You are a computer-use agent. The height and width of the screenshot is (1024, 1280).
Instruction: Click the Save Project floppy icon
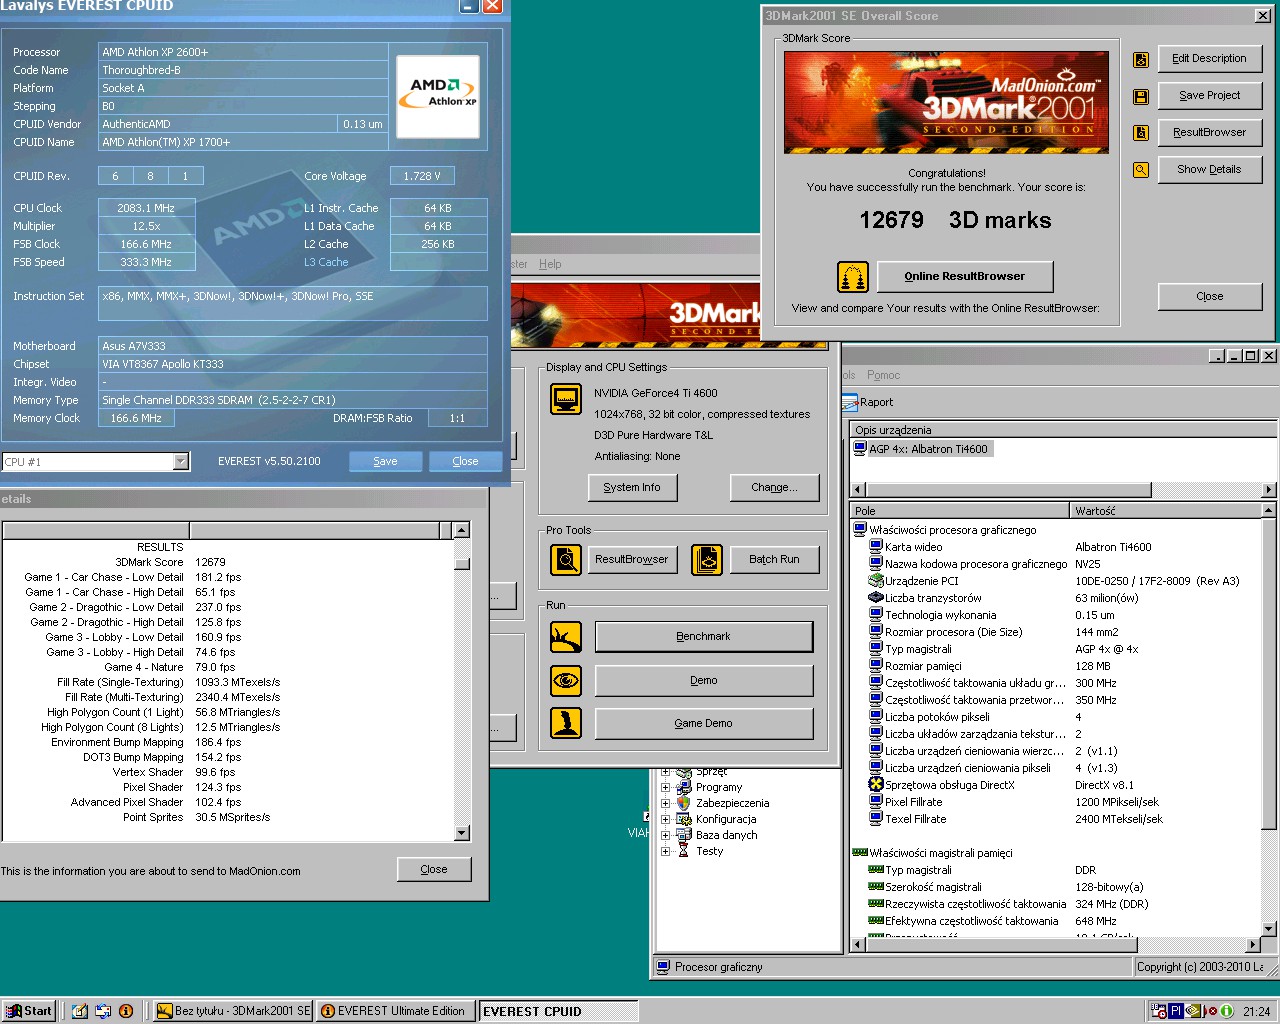click(1140, 97)
